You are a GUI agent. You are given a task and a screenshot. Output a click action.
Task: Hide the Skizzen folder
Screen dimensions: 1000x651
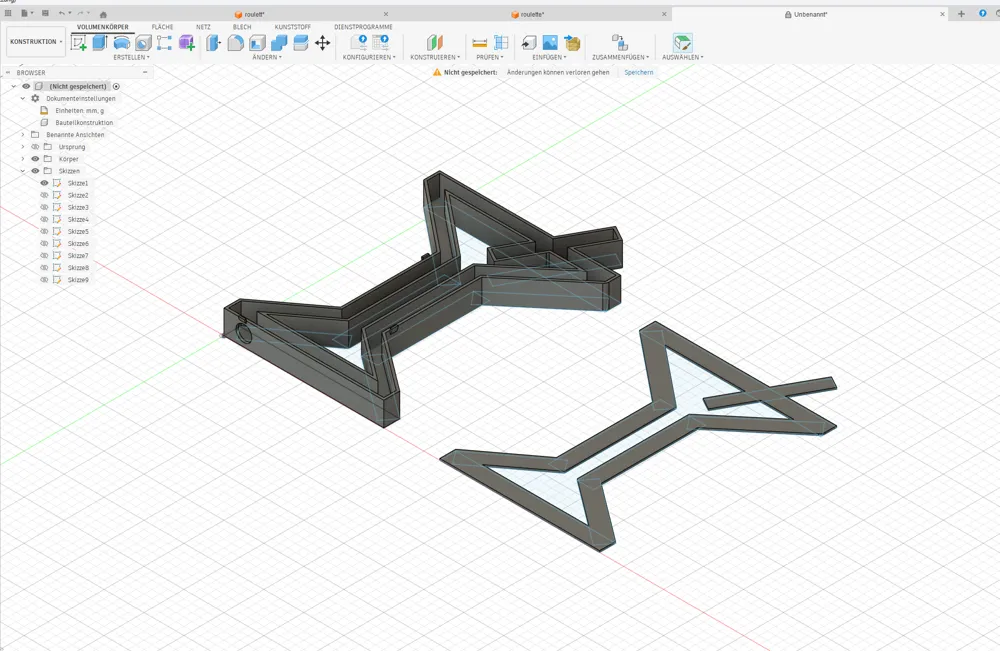point(35,171)
